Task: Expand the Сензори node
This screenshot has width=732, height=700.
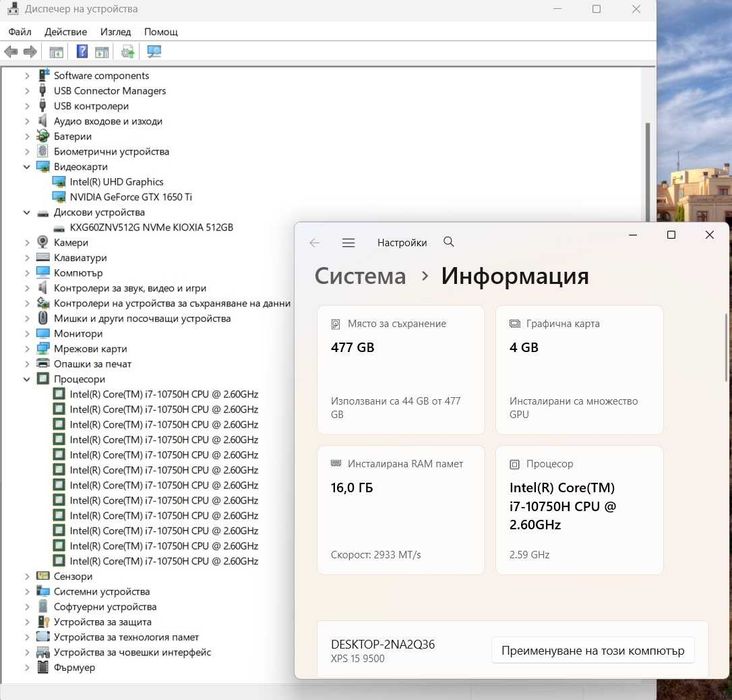Action: point(27,576)
